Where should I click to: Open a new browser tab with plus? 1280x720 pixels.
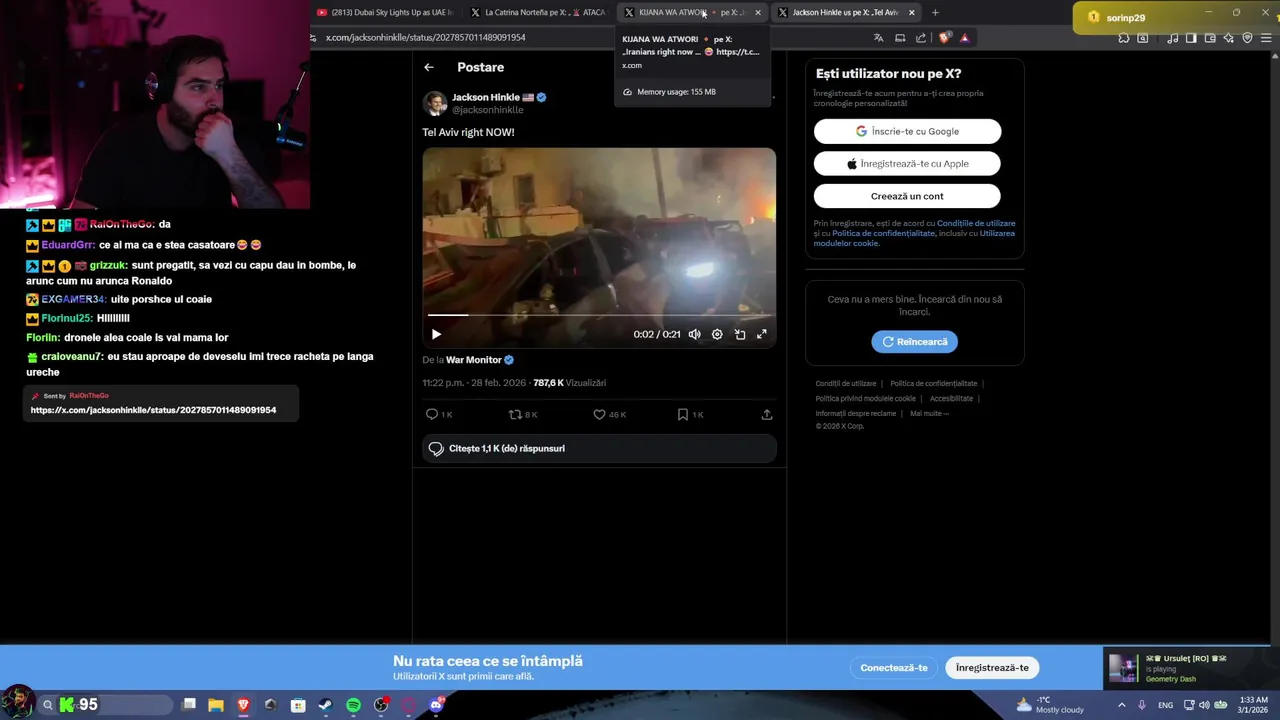935,13
